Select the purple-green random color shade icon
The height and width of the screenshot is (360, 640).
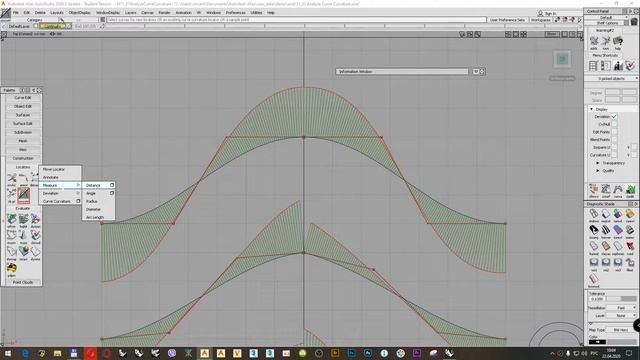(x=618, y=214)
